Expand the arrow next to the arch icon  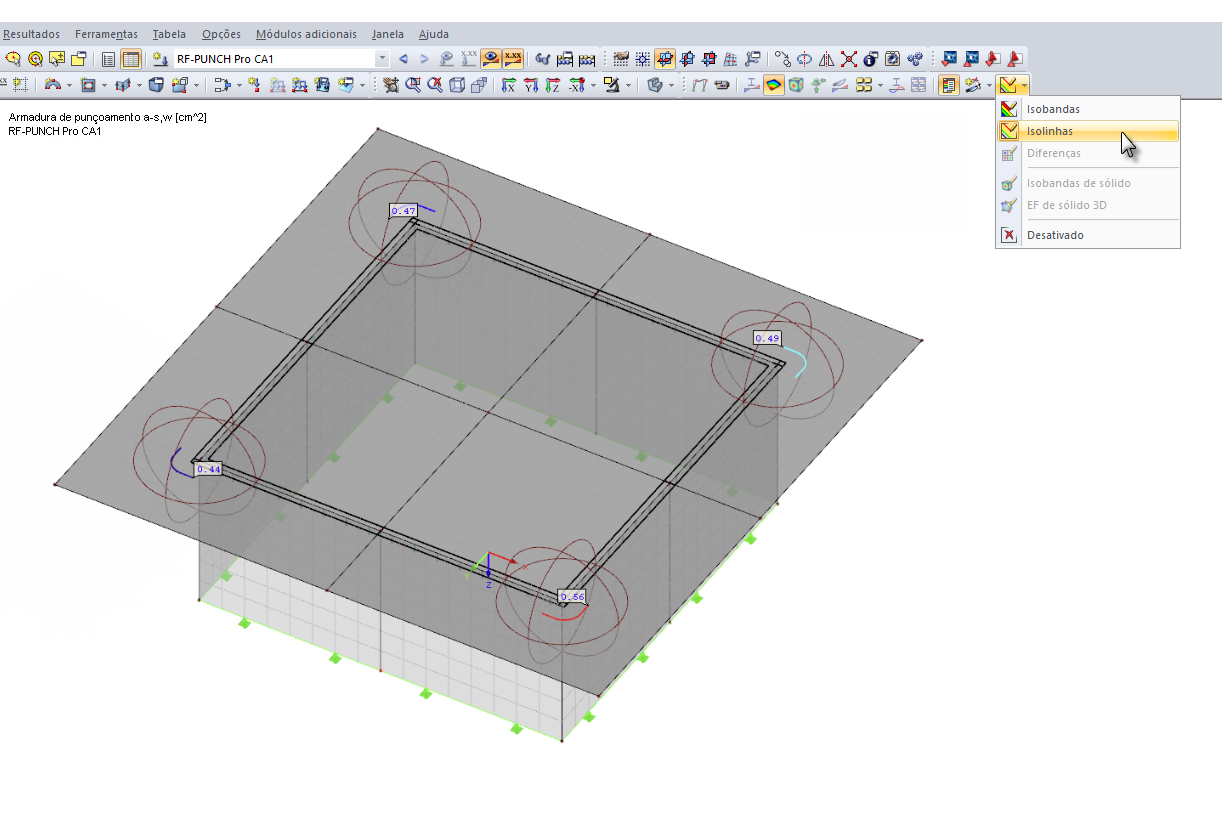coord(69,85)
